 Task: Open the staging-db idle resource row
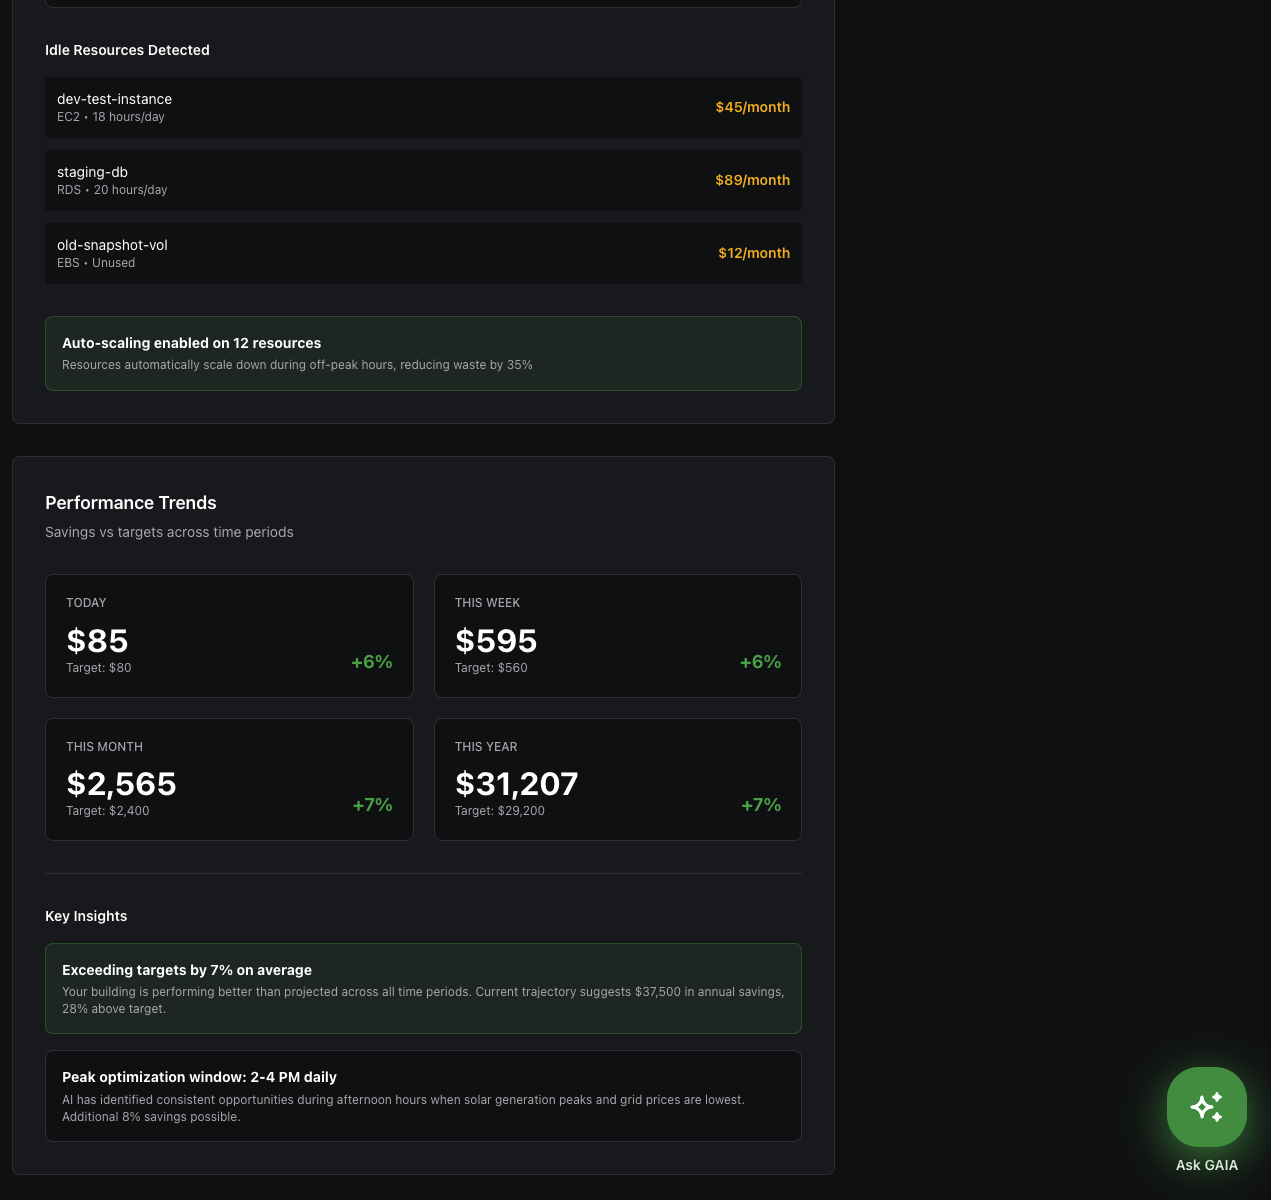pos(423,180)
